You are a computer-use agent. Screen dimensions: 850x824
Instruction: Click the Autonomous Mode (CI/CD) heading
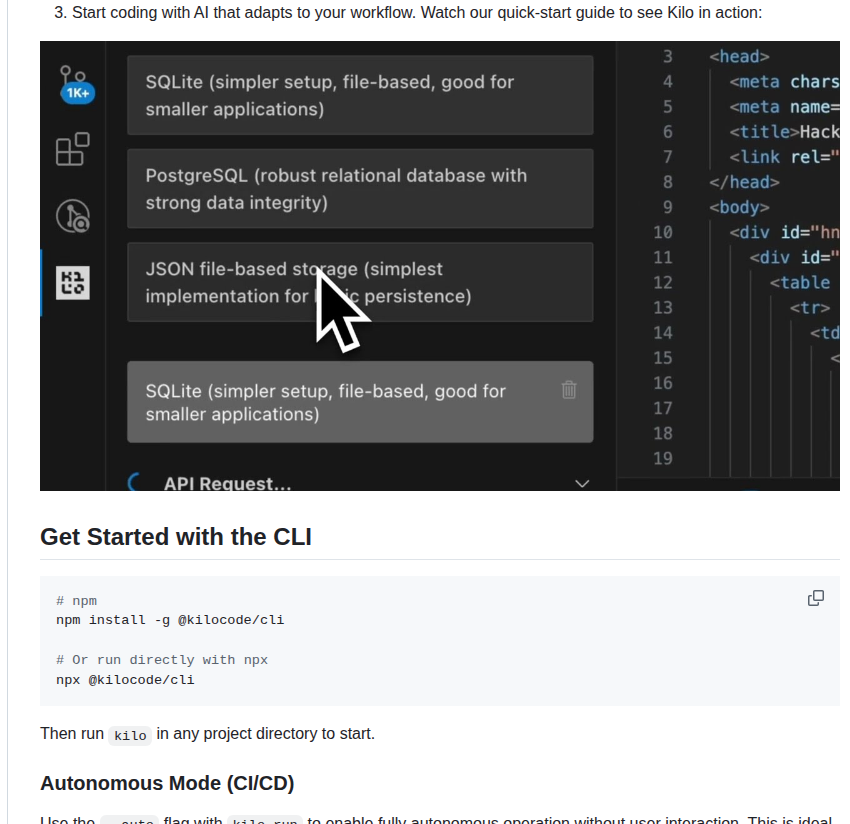[167, 783]
